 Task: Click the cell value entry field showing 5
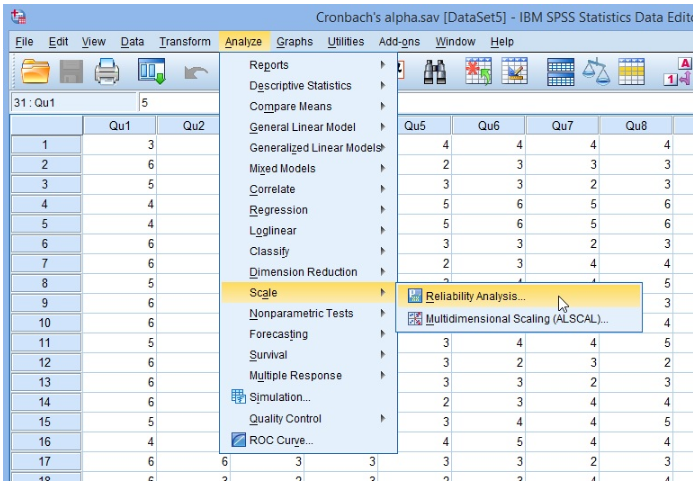click(x=179, y=103)
